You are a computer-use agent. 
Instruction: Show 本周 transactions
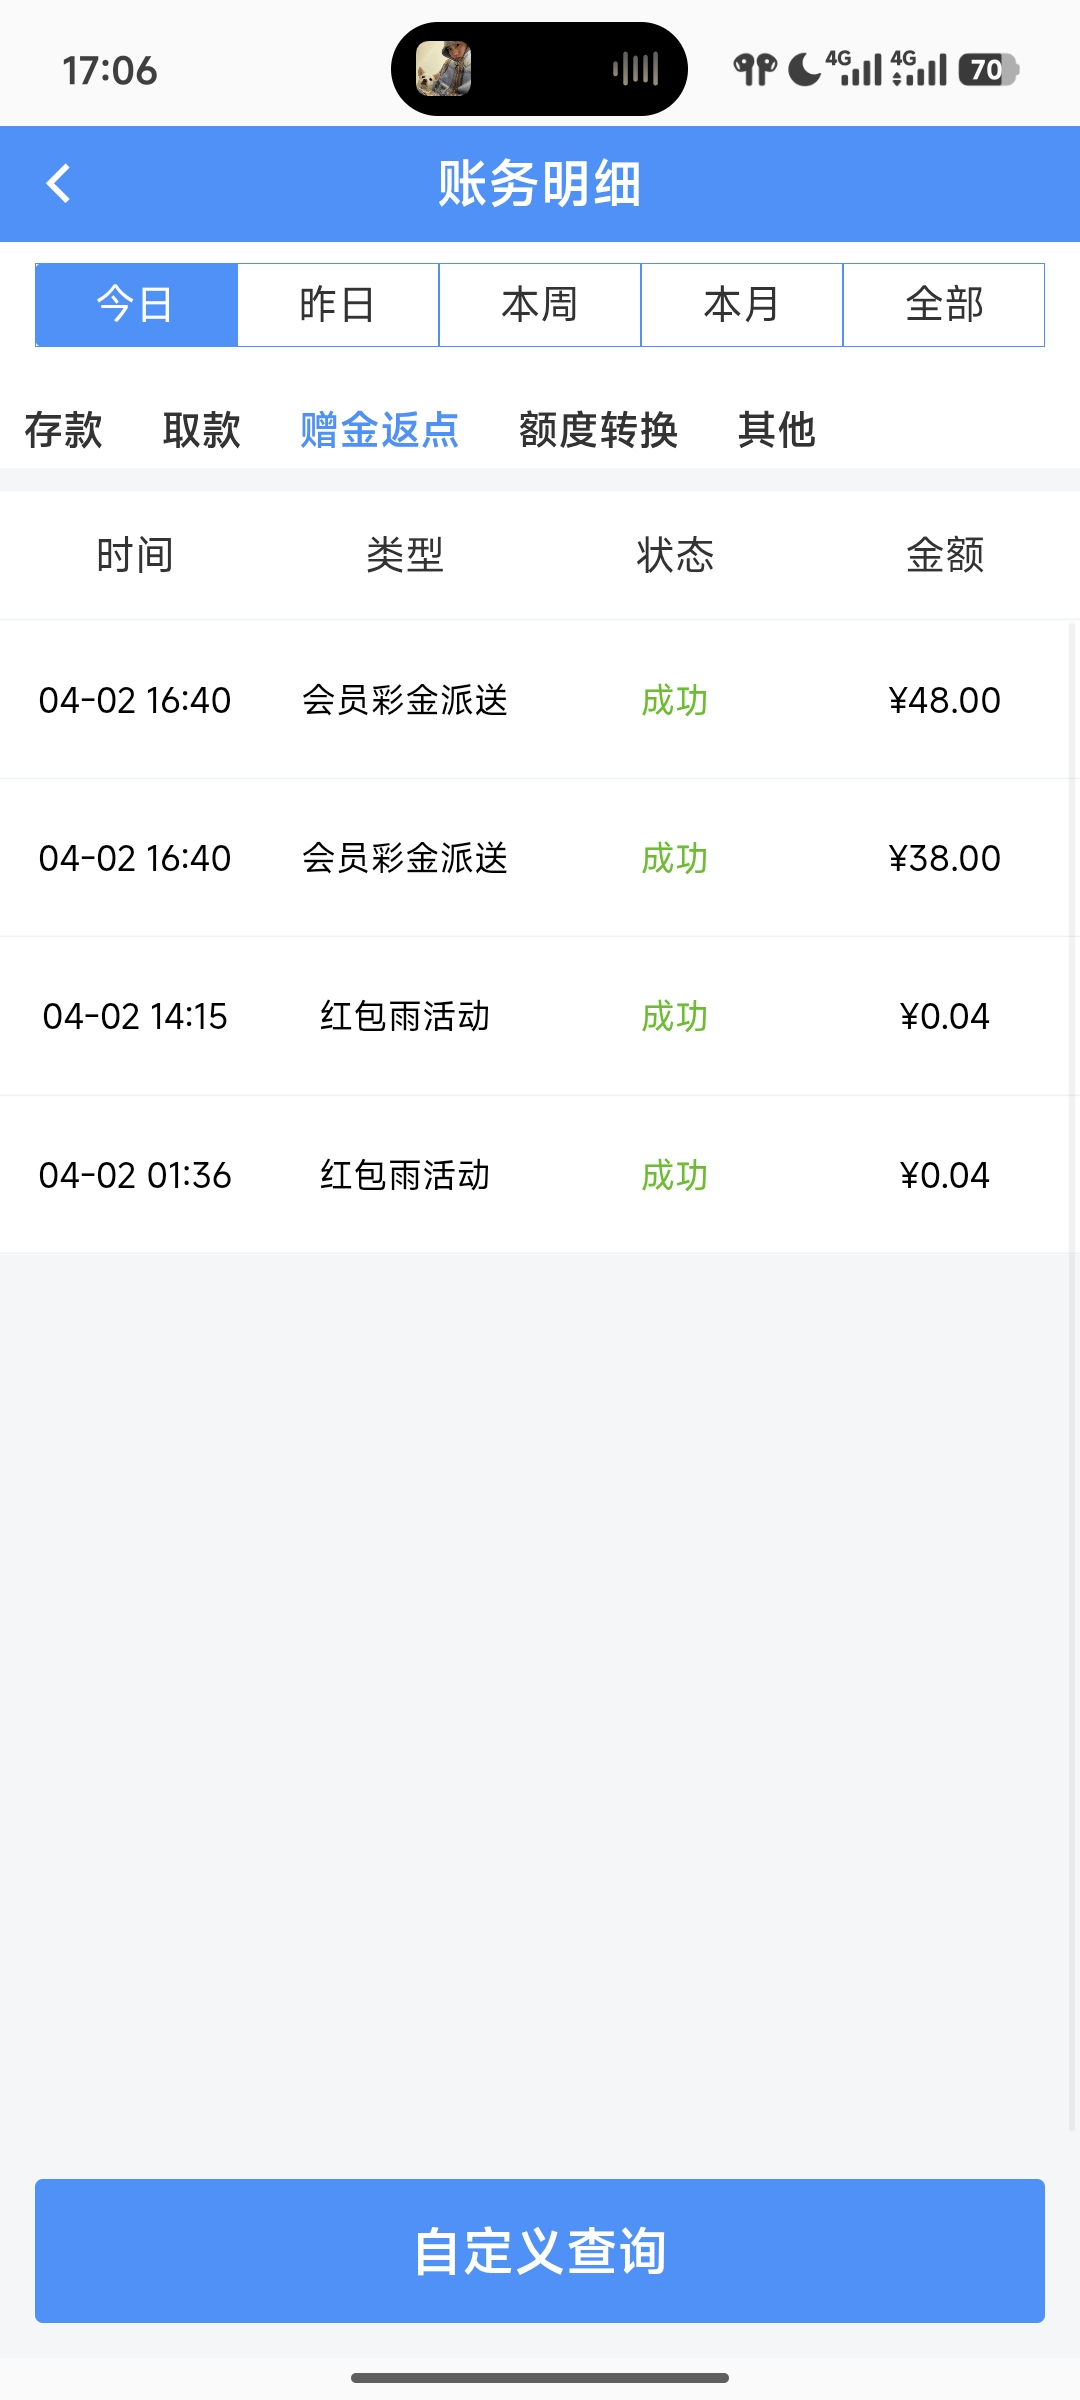(540, 305)
